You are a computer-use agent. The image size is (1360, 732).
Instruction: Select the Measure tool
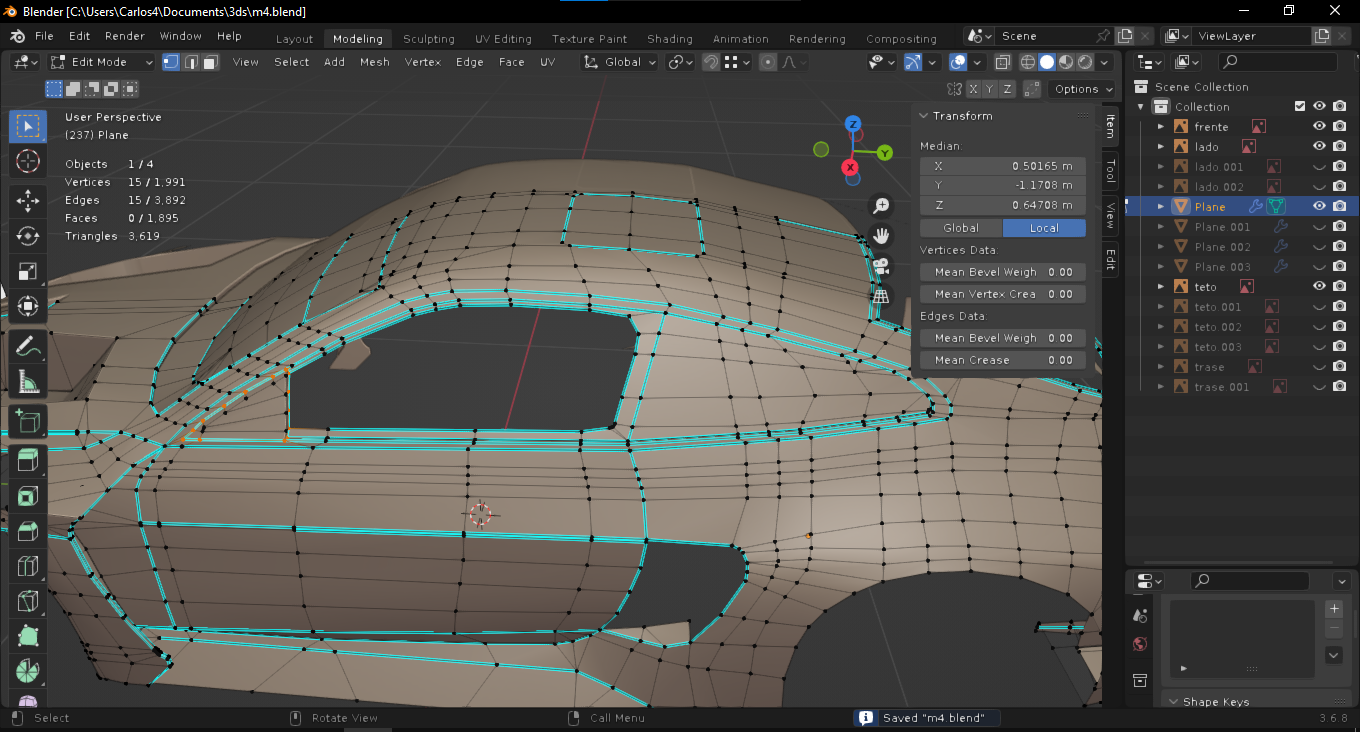pyautogui.click(x=28, y=382)
